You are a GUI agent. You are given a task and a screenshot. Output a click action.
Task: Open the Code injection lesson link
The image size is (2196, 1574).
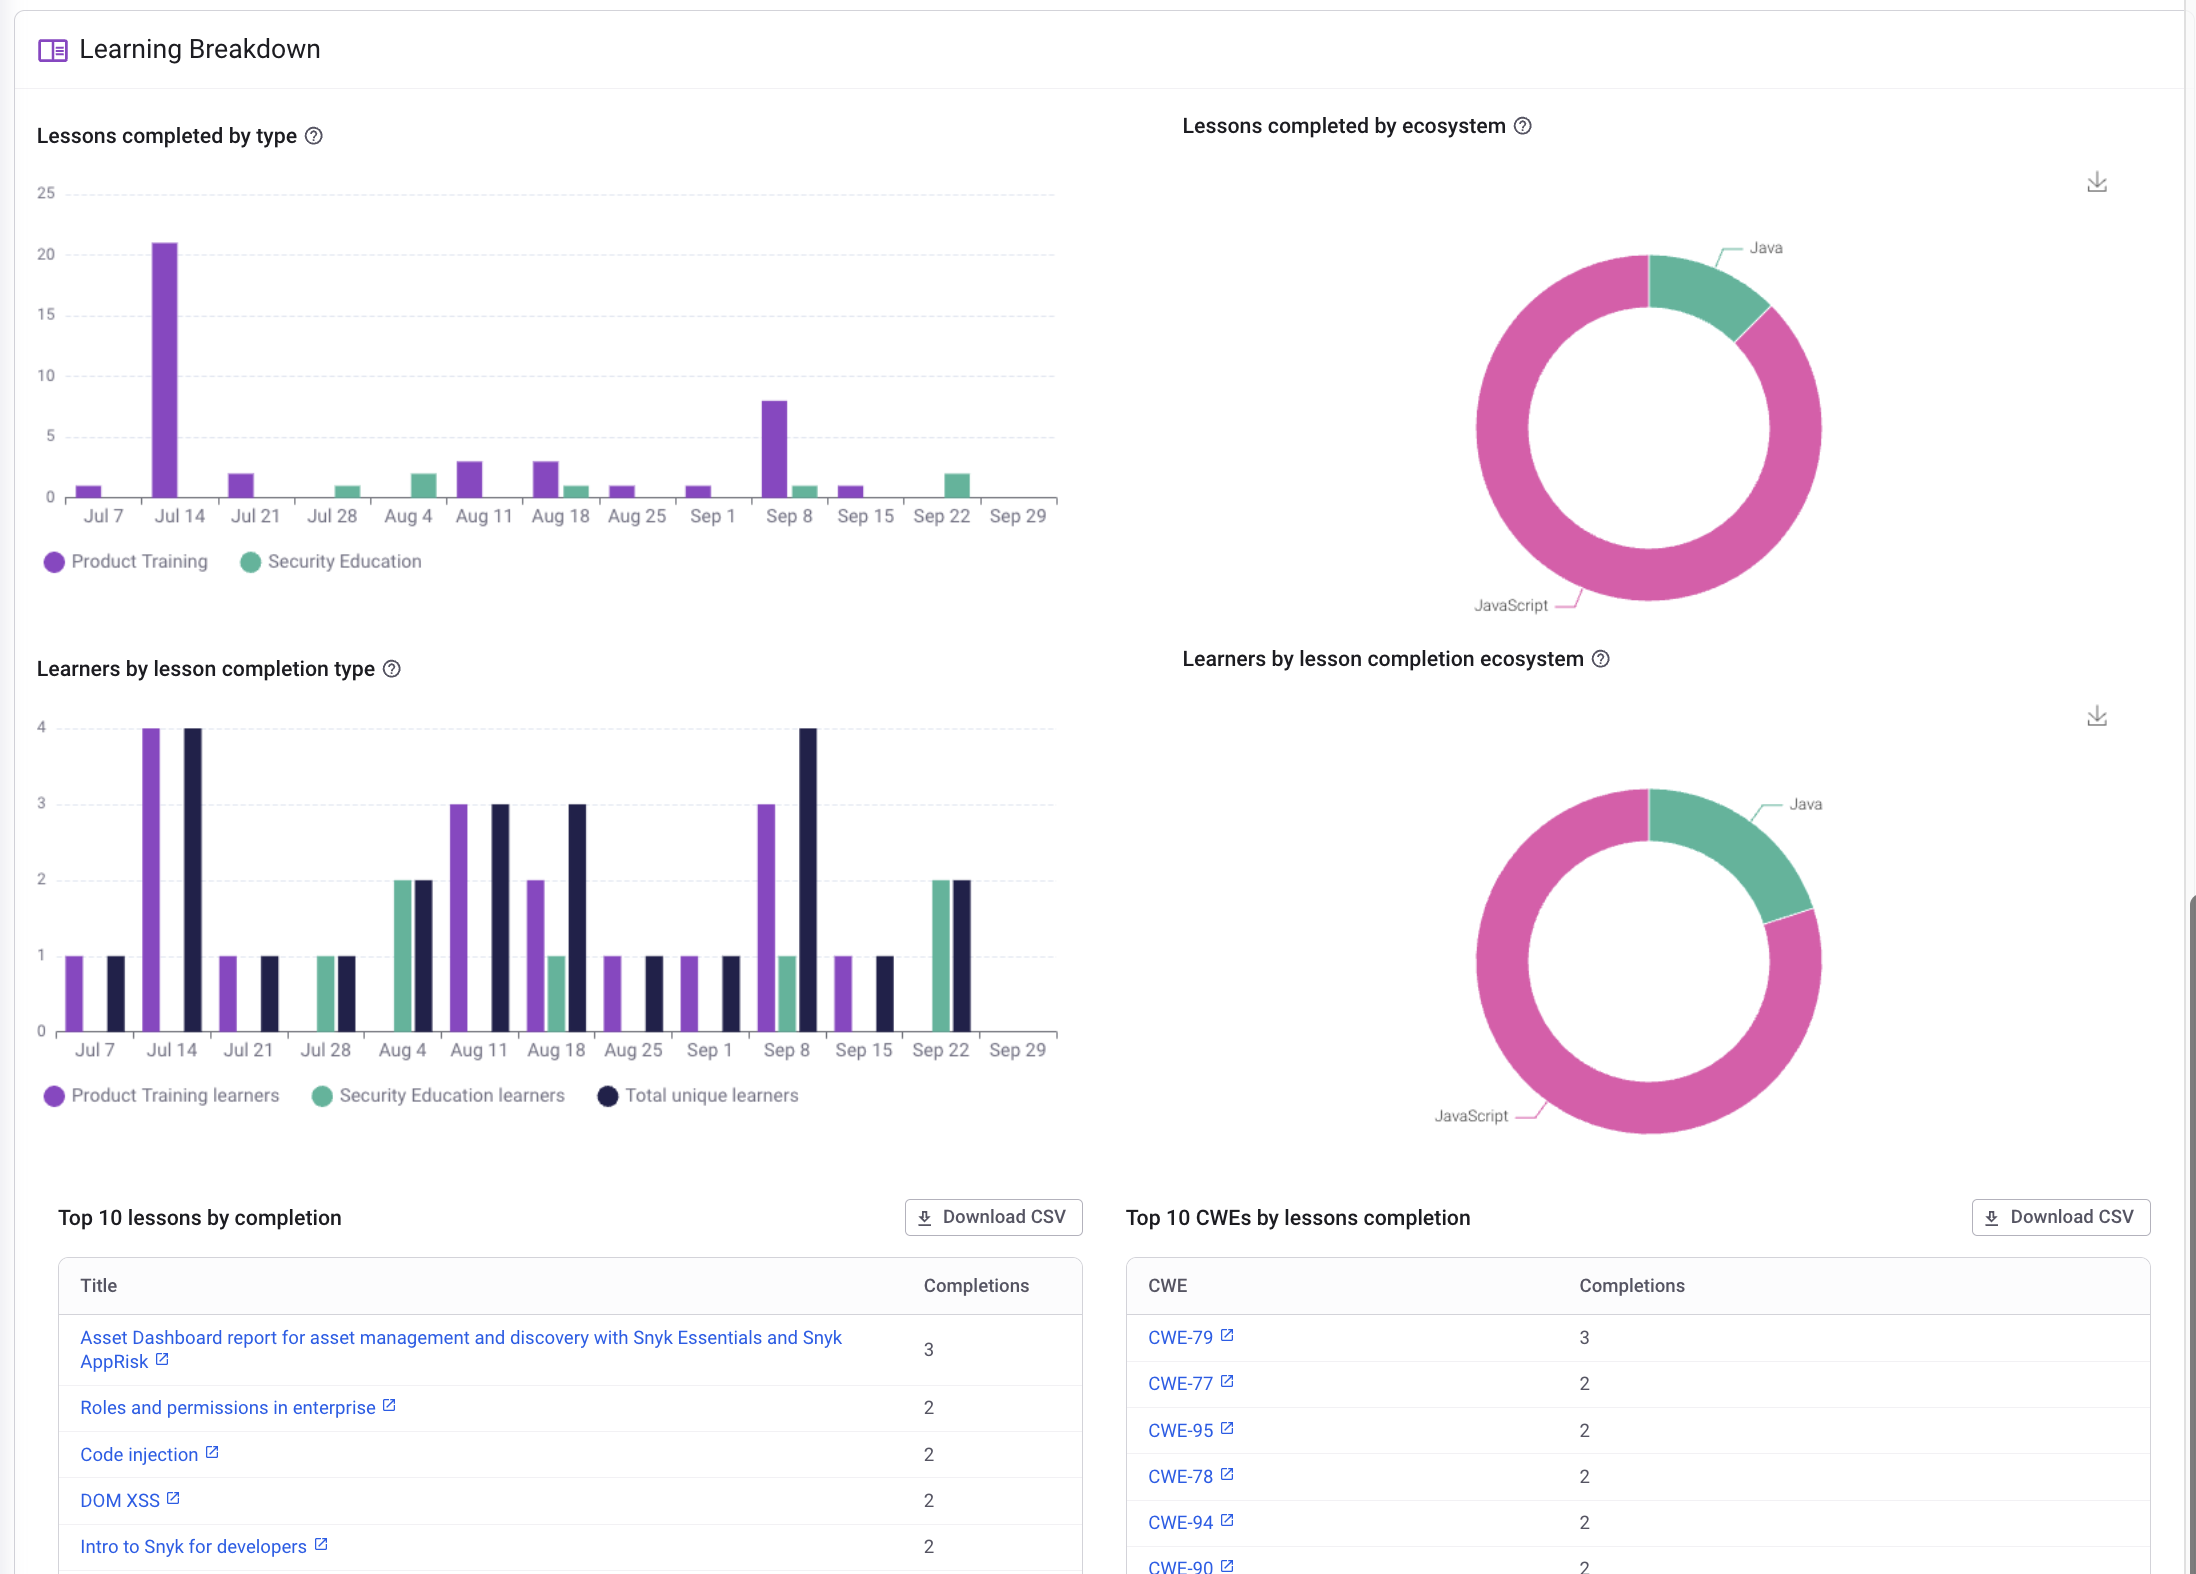pos(139,1455)
